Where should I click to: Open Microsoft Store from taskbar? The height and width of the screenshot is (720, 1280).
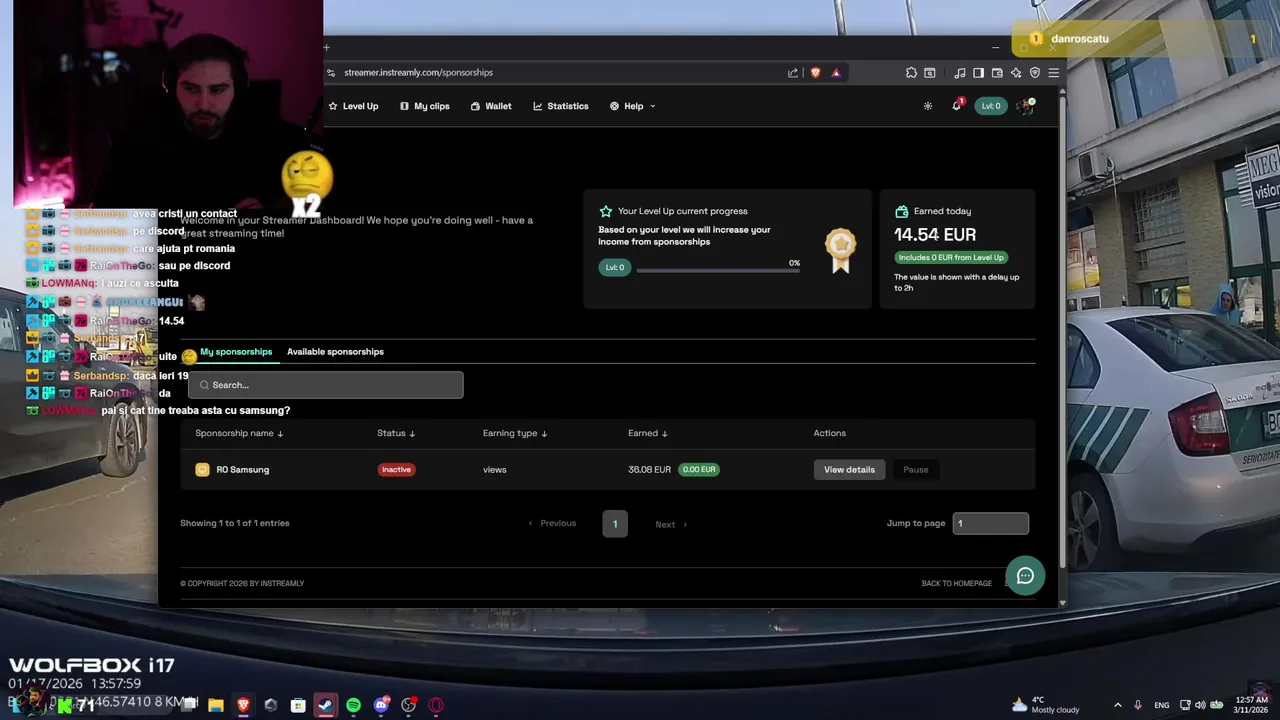tap(298, 705)
